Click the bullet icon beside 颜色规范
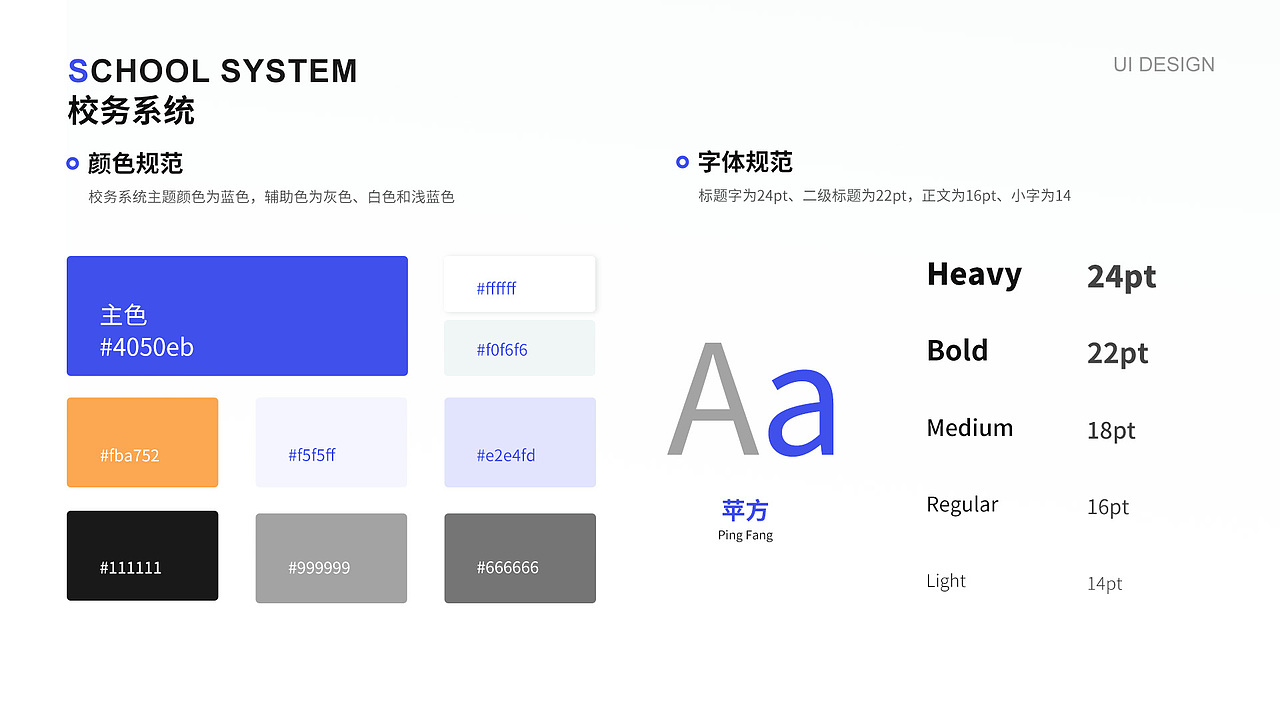The image size is (1280, 720). tap(72, 163)
